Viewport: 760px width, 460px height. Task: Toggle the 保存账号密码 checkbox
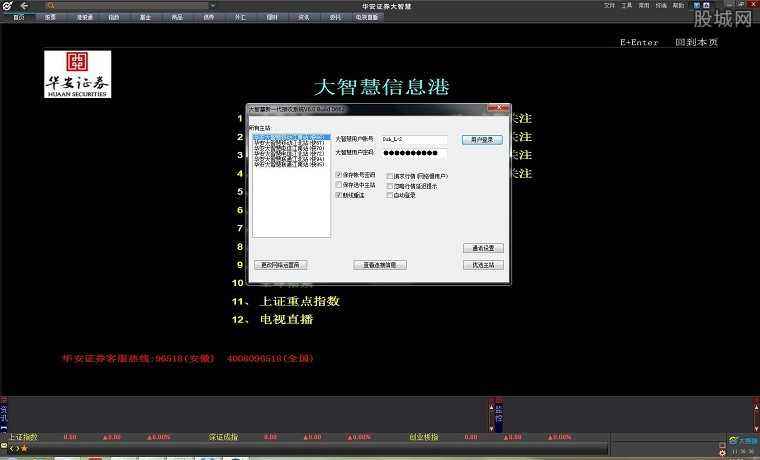click(x=339, y=174)
